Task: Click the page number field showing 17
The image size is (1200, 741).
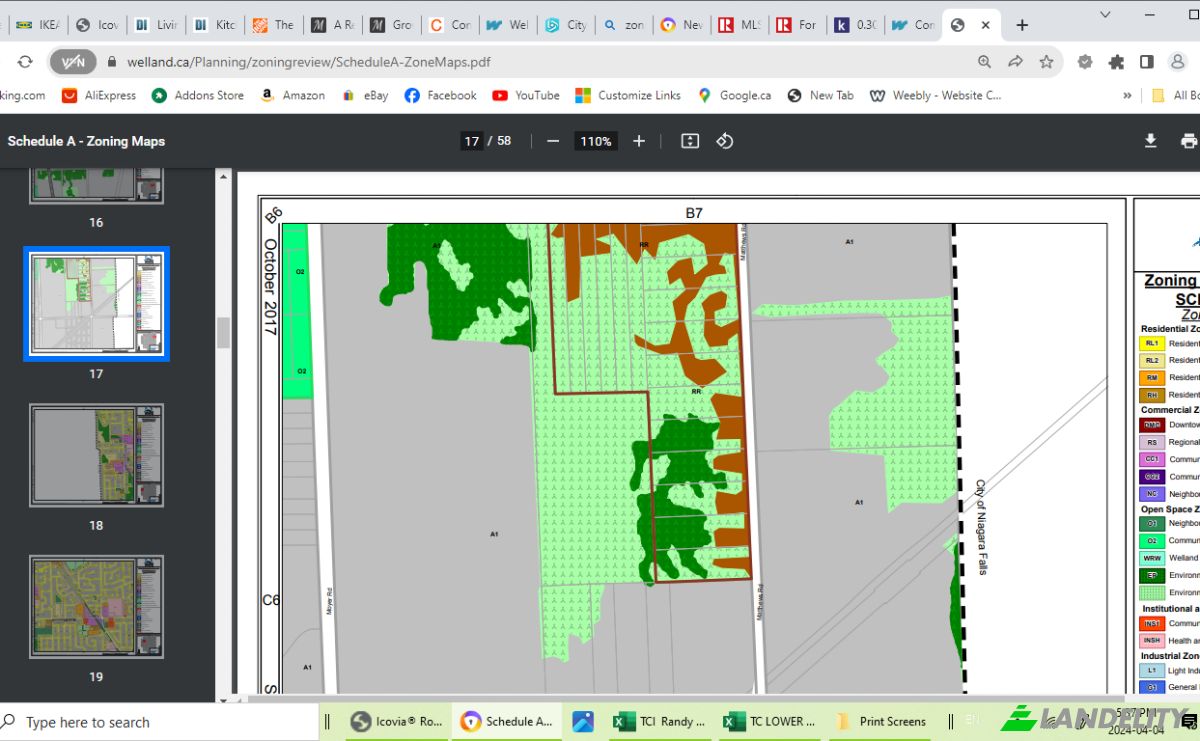Action: coord(472,141)
